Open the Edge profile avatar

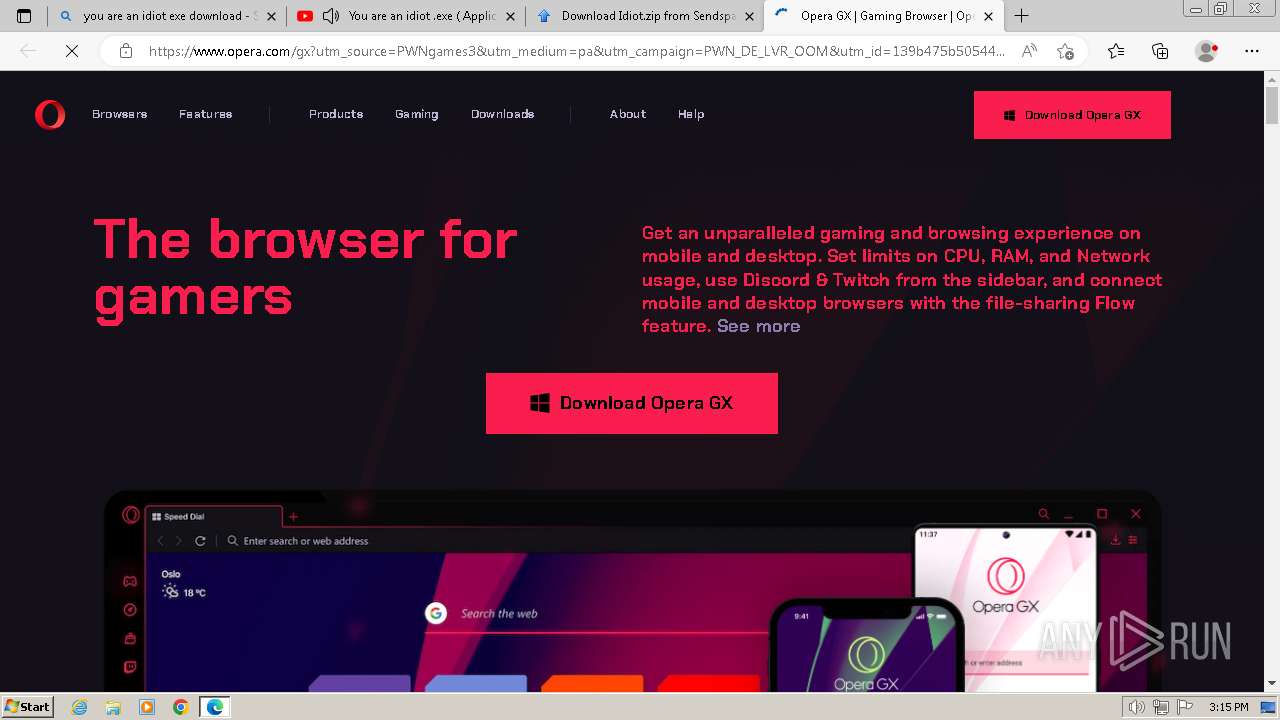click(x=1207, y=52)
